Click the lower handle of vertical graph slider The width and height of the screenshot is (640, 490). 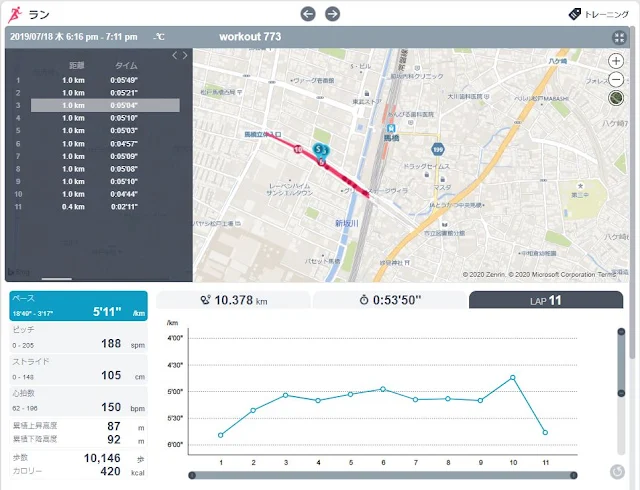[x=621, y=393]
